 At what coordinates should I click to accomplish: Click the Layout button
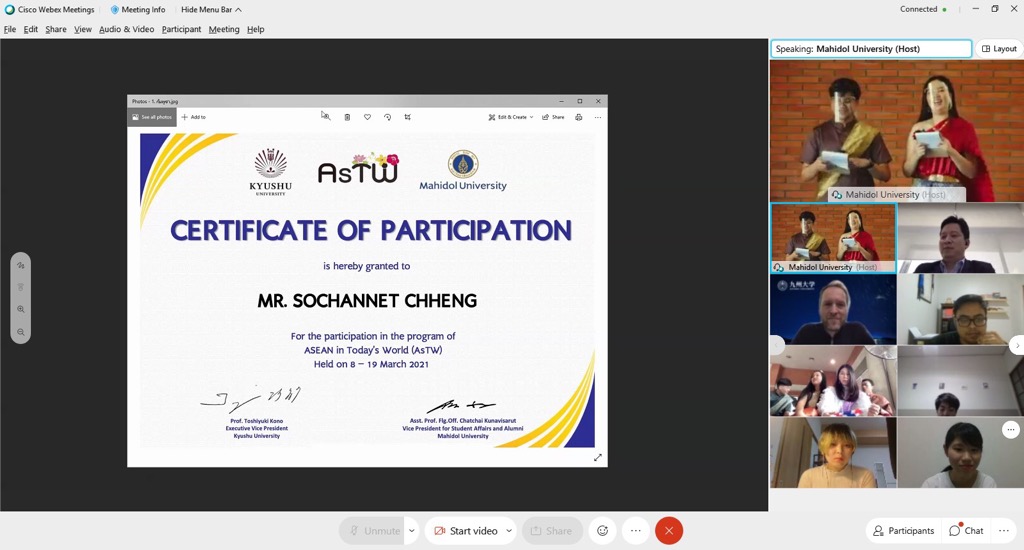click(x=998, y=49)
